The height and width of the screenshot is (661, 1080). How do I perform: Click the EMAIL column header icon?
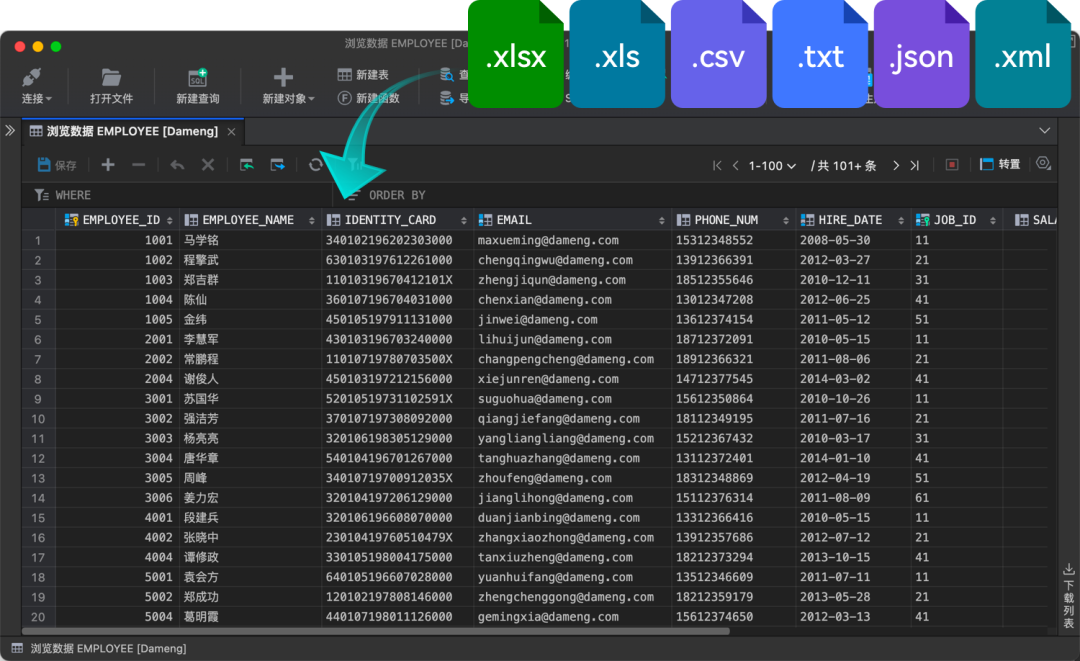click(485, 220)
